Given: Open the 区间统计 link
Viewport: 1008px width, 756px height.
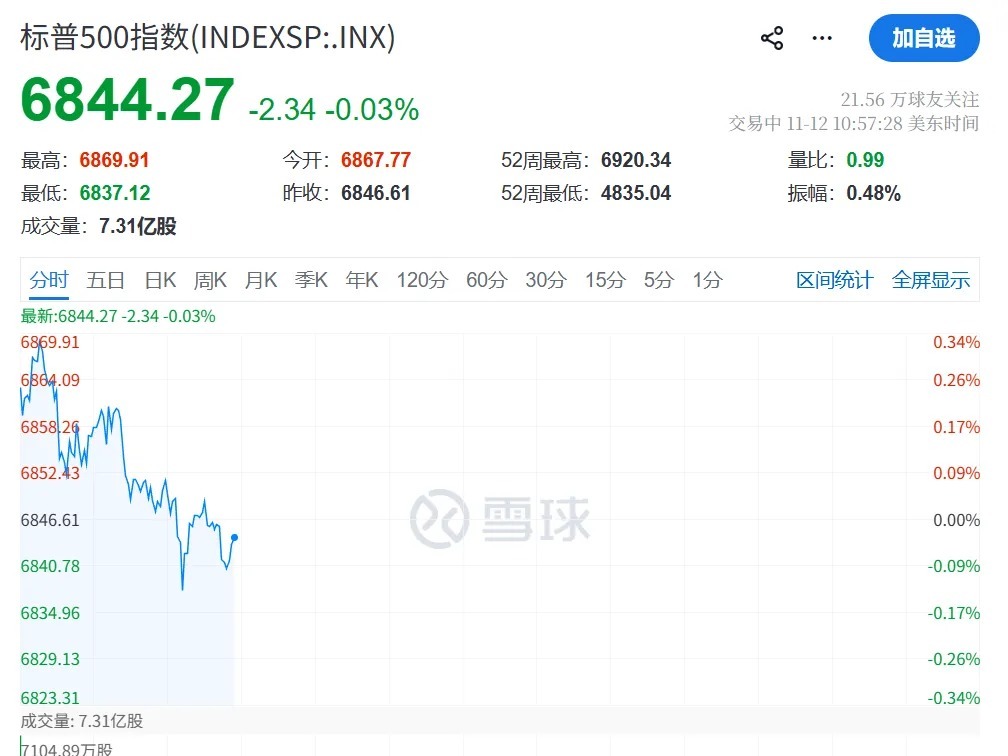Looking at the screenshot, I should 835,280.
